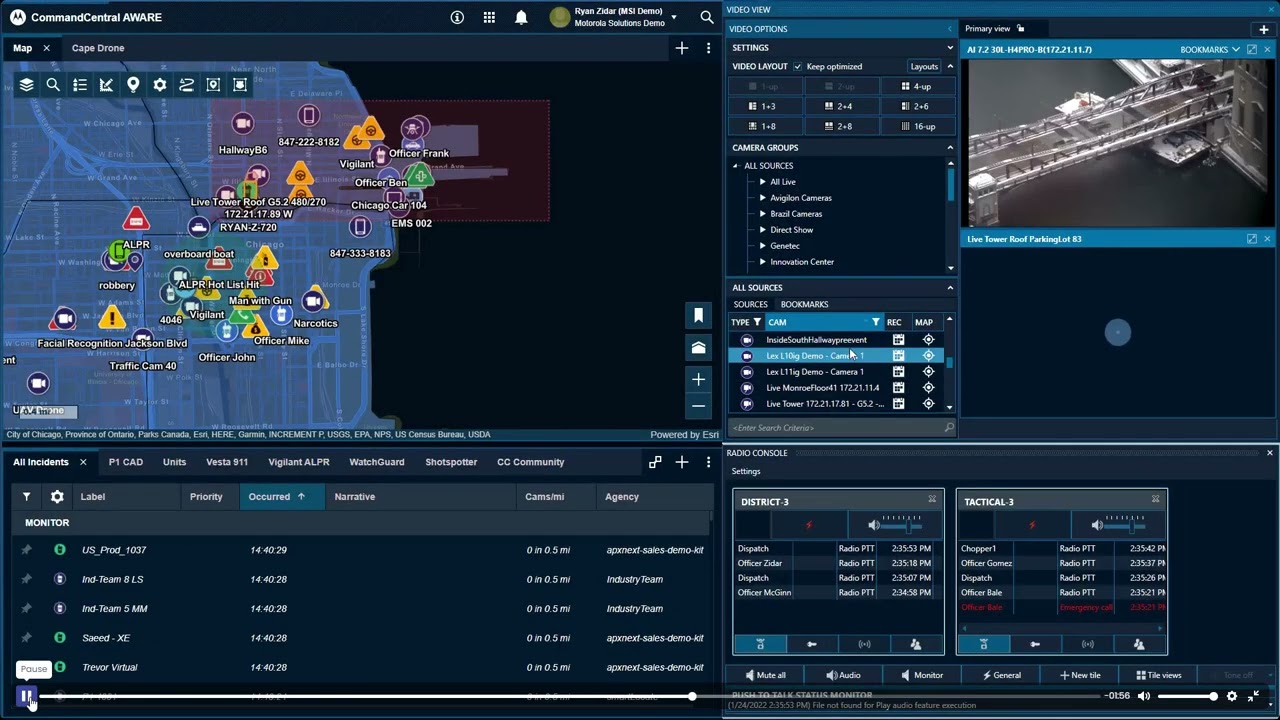Image resolution: width=1280 pixels, height=720 pixels.
Task: Open the Vigilant ALPR tab
Action: [x=299, y=462]
